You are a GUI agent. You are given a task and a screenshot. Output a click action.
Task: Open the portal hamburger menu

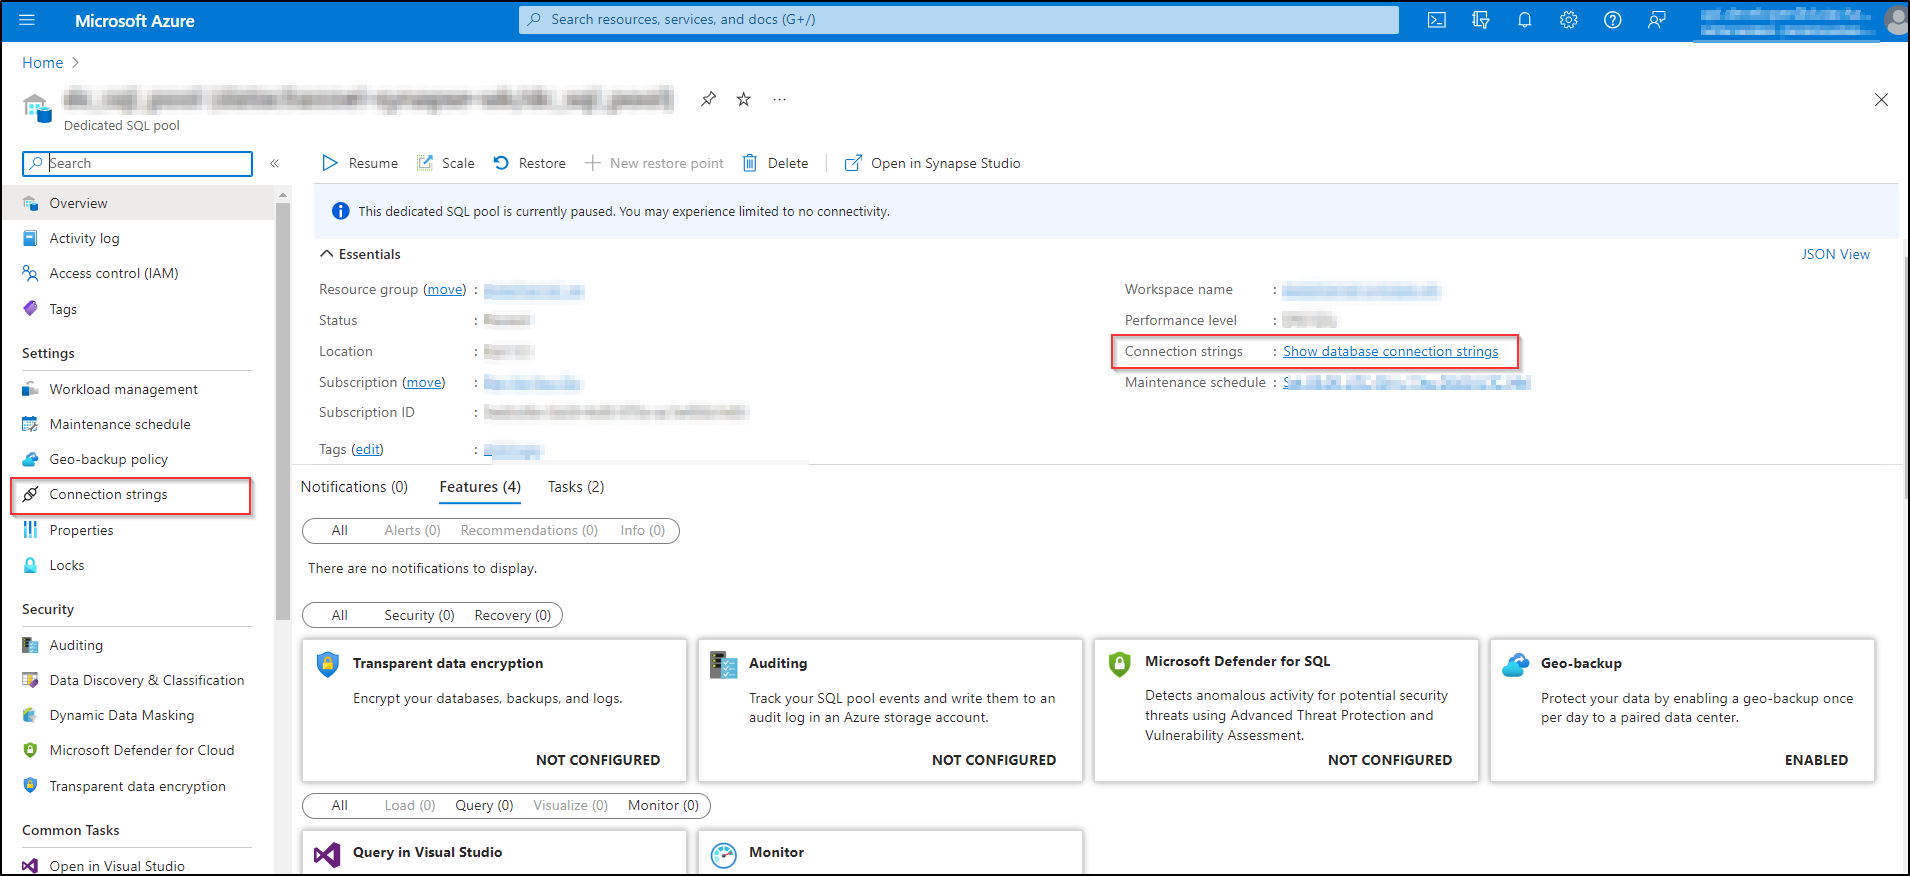(x=27, y=20)
